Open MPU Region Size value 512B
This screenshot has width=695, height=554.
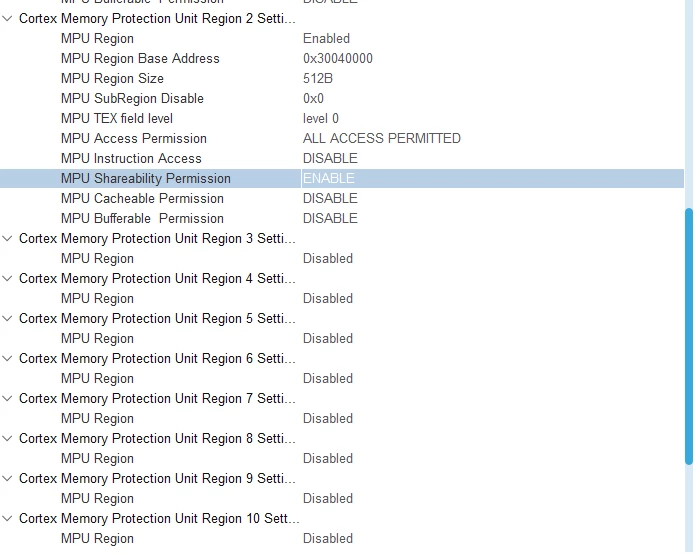tap(318, 78)
